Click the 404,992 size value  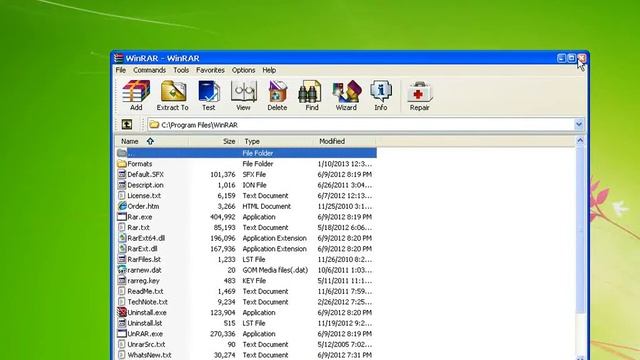tap(222, 217)
